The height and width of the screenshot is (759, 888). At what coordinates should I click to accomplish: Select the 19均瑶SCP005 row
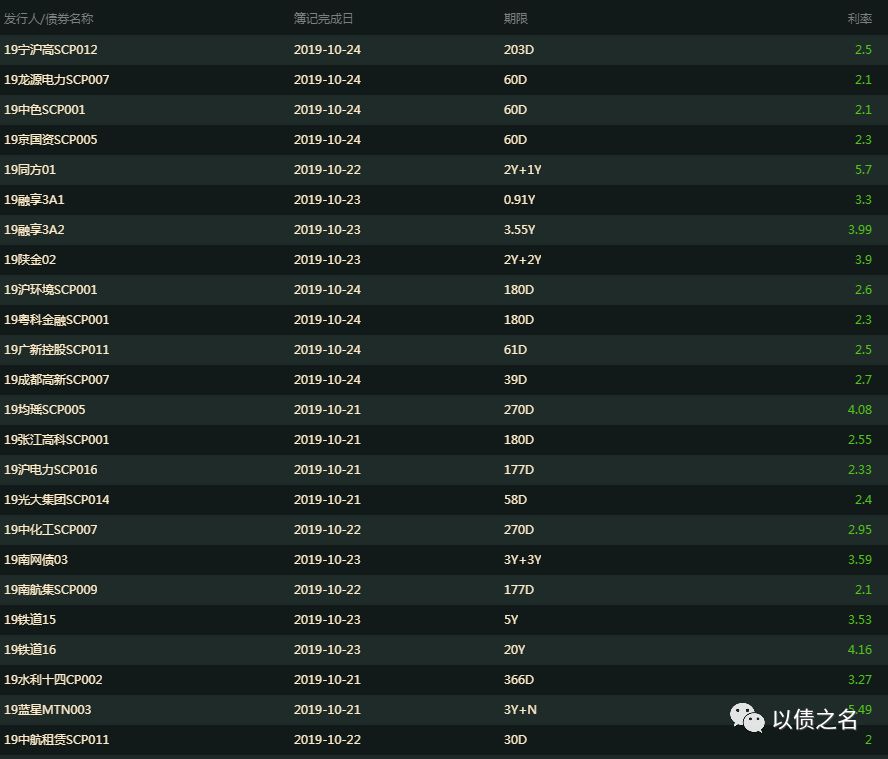pyautogui.click(x=444, y=410)
